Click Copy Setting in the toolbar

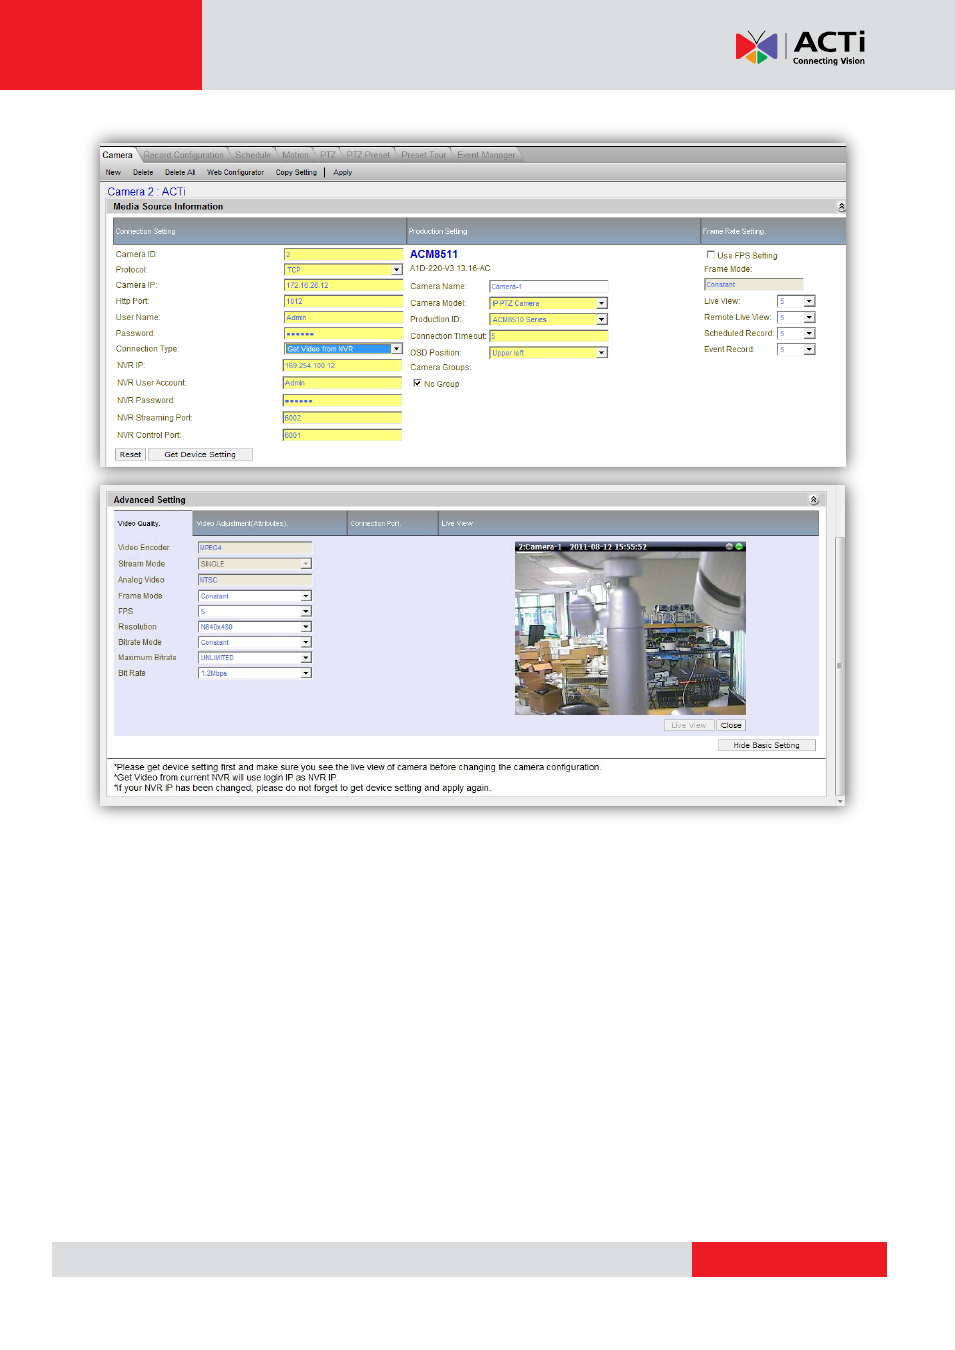tap(296, 173)
